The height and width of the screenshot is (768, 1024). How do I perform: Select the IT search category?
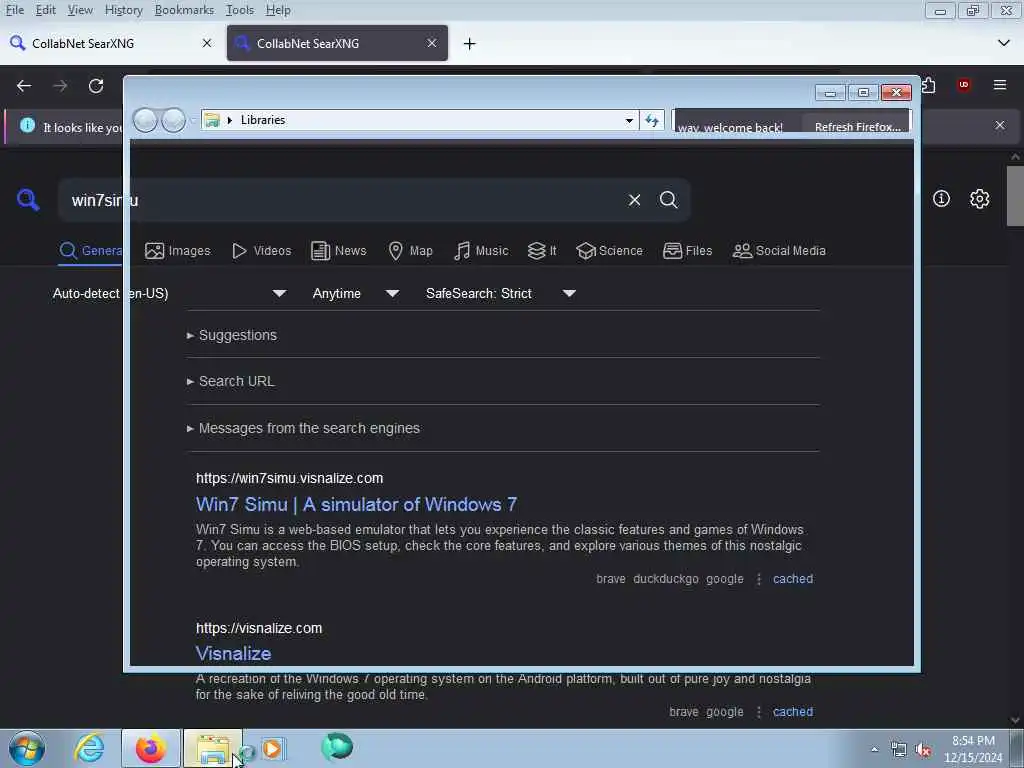(x=542, y=251)
